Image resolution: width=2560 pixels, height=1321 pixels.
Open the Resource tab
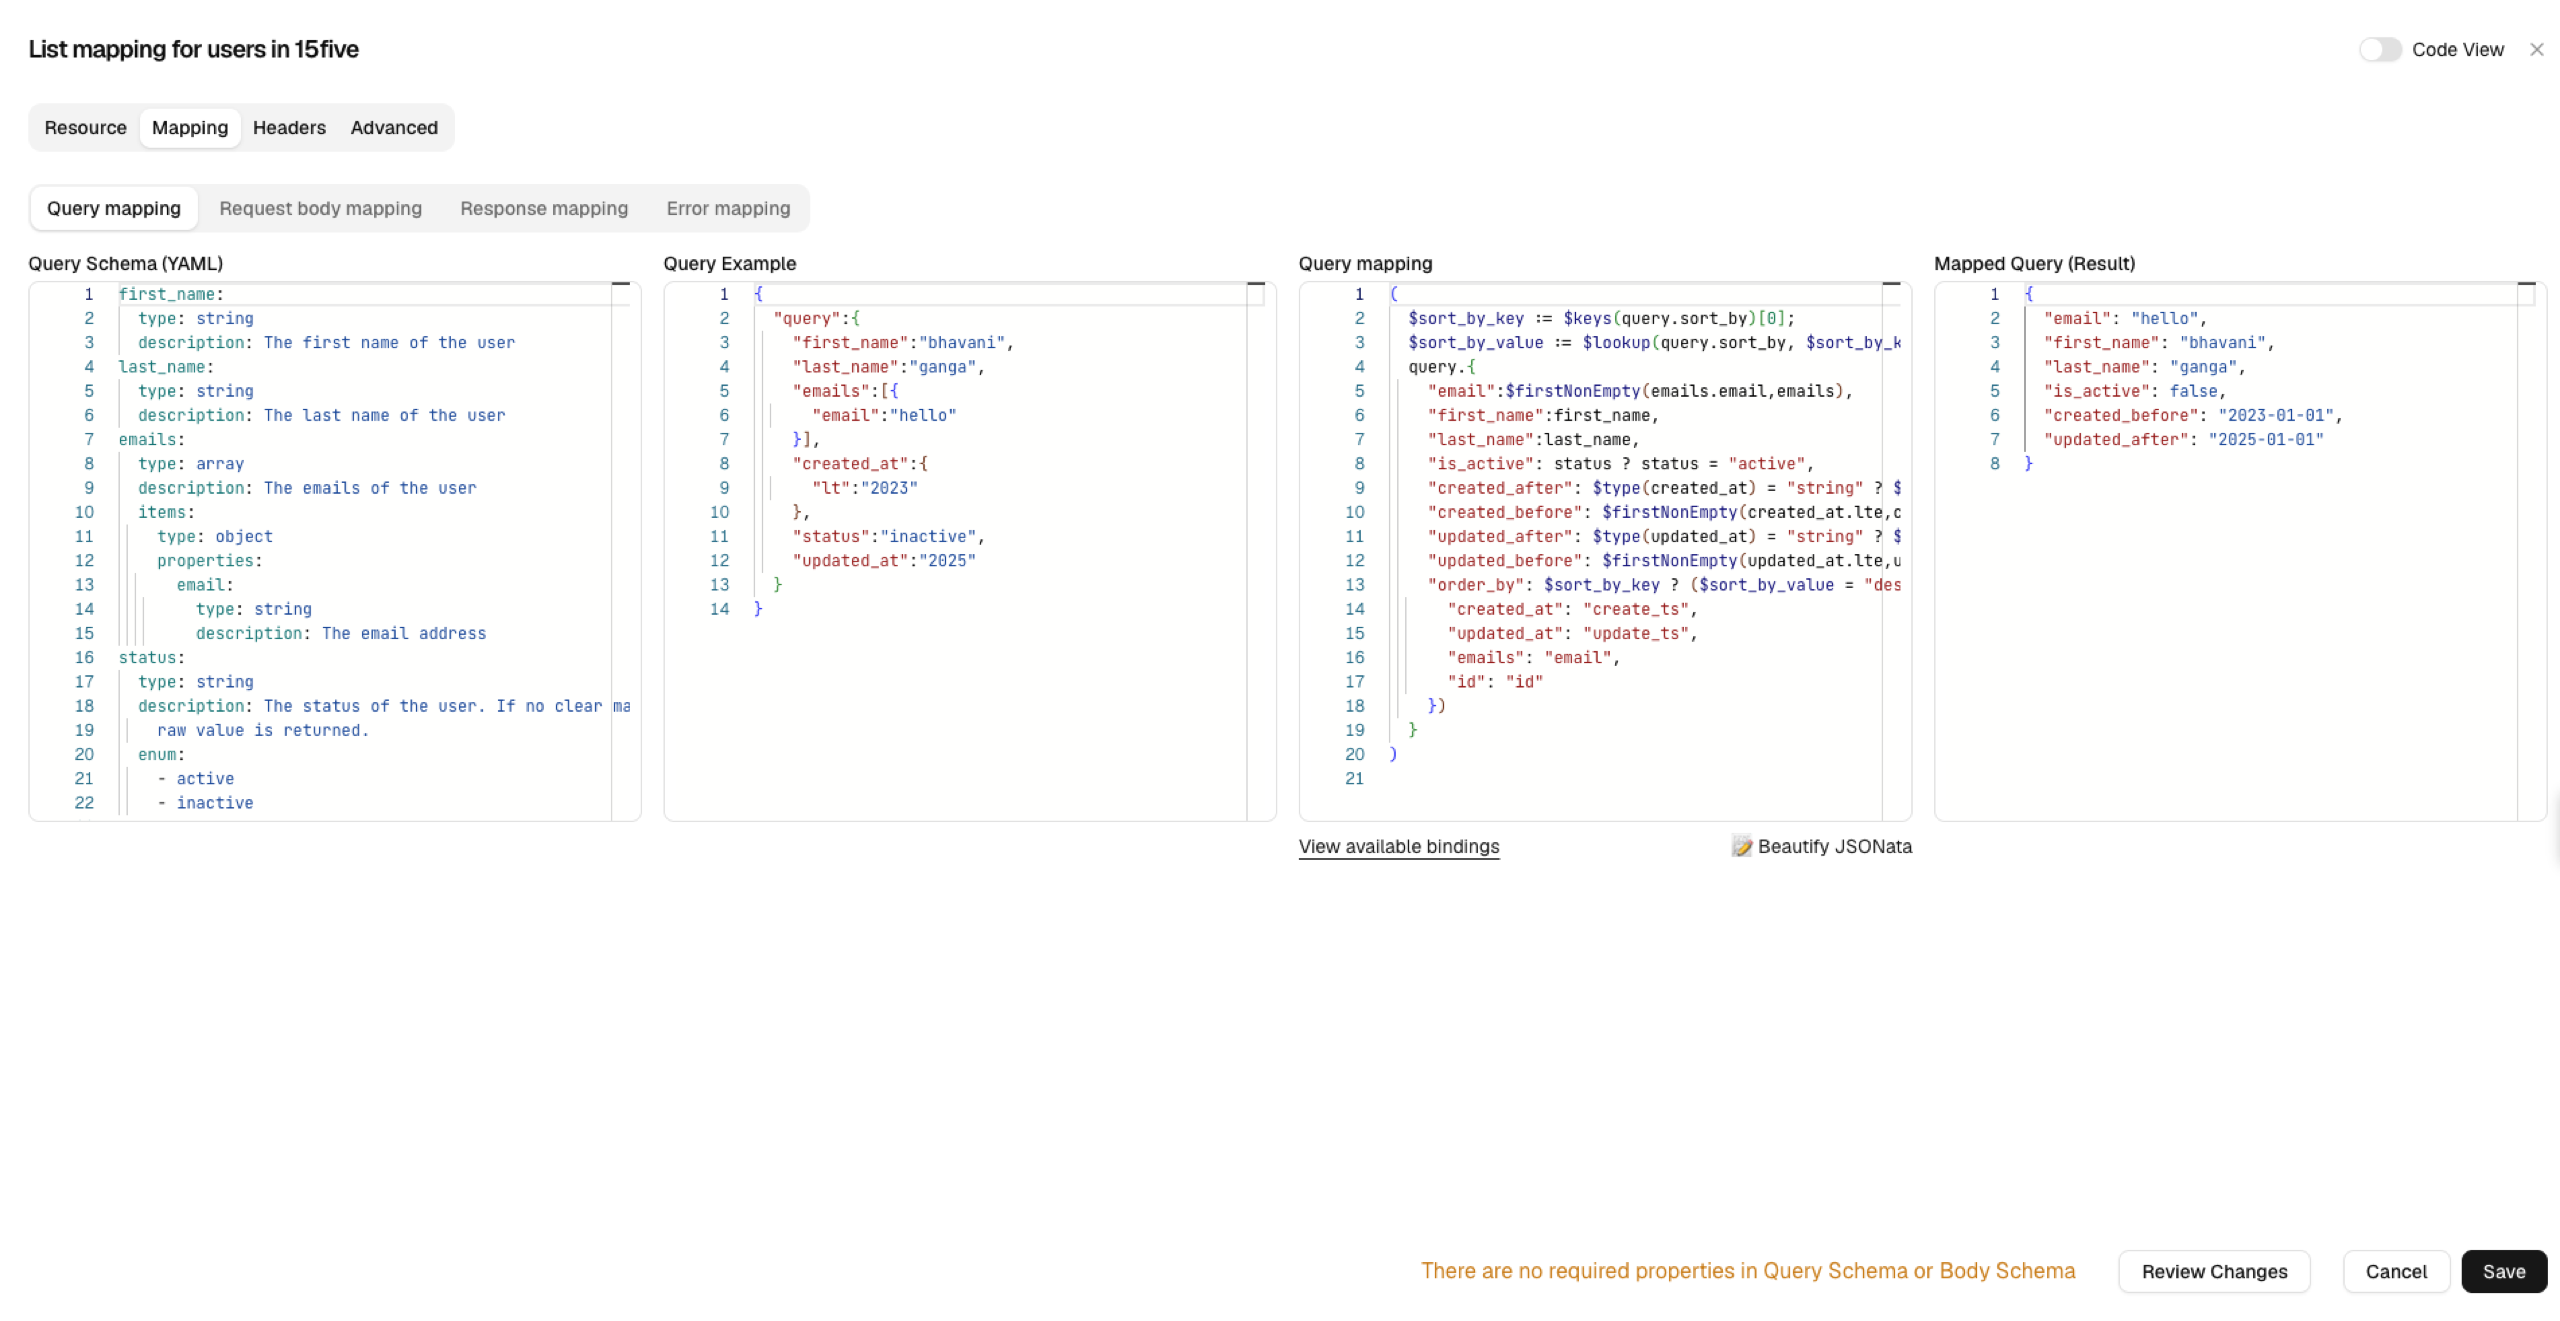click(85, 128)
